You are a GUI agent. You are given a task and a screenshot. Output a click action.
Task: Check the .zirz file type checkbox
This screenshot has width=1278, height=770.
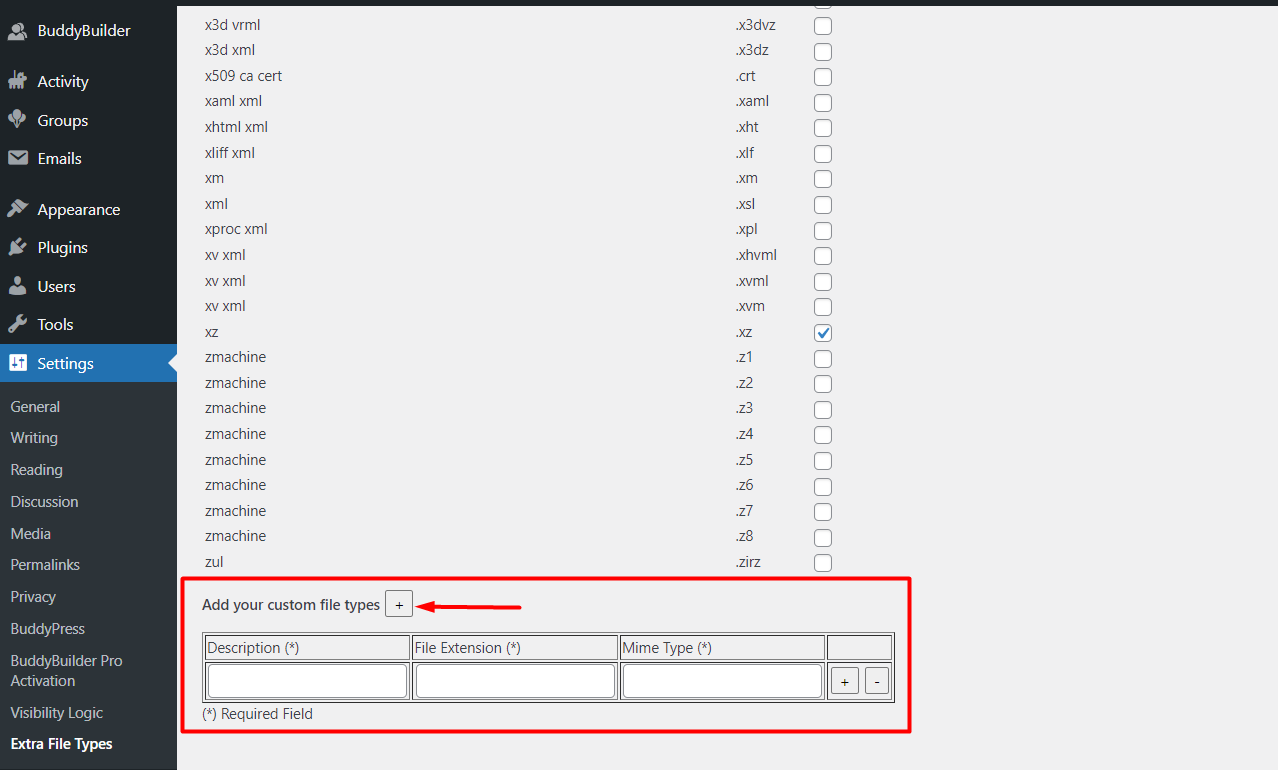point(822,562)
